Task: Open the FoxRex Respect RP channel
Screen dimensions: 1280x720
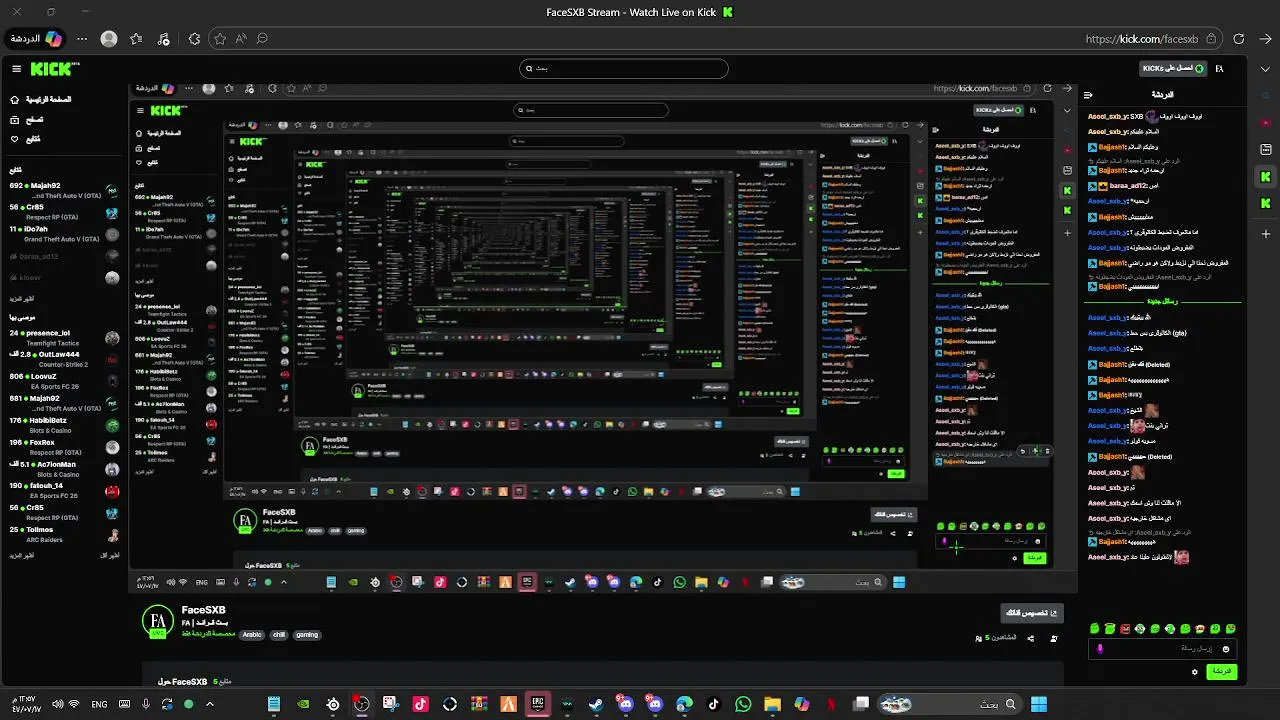Action: pos(64,447)
